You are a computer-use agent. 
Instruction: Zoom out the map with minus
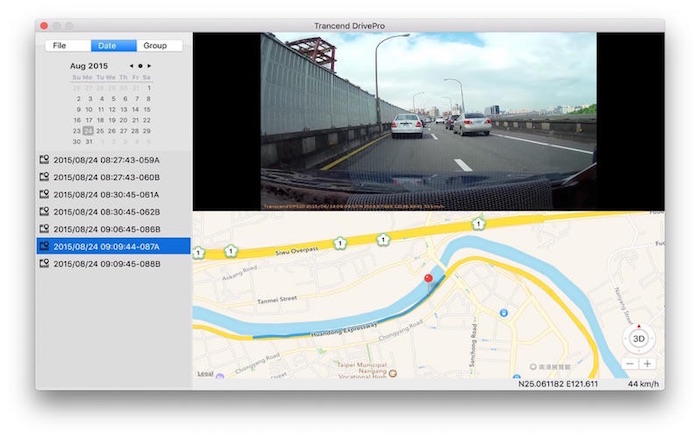(x=629, y=364)
